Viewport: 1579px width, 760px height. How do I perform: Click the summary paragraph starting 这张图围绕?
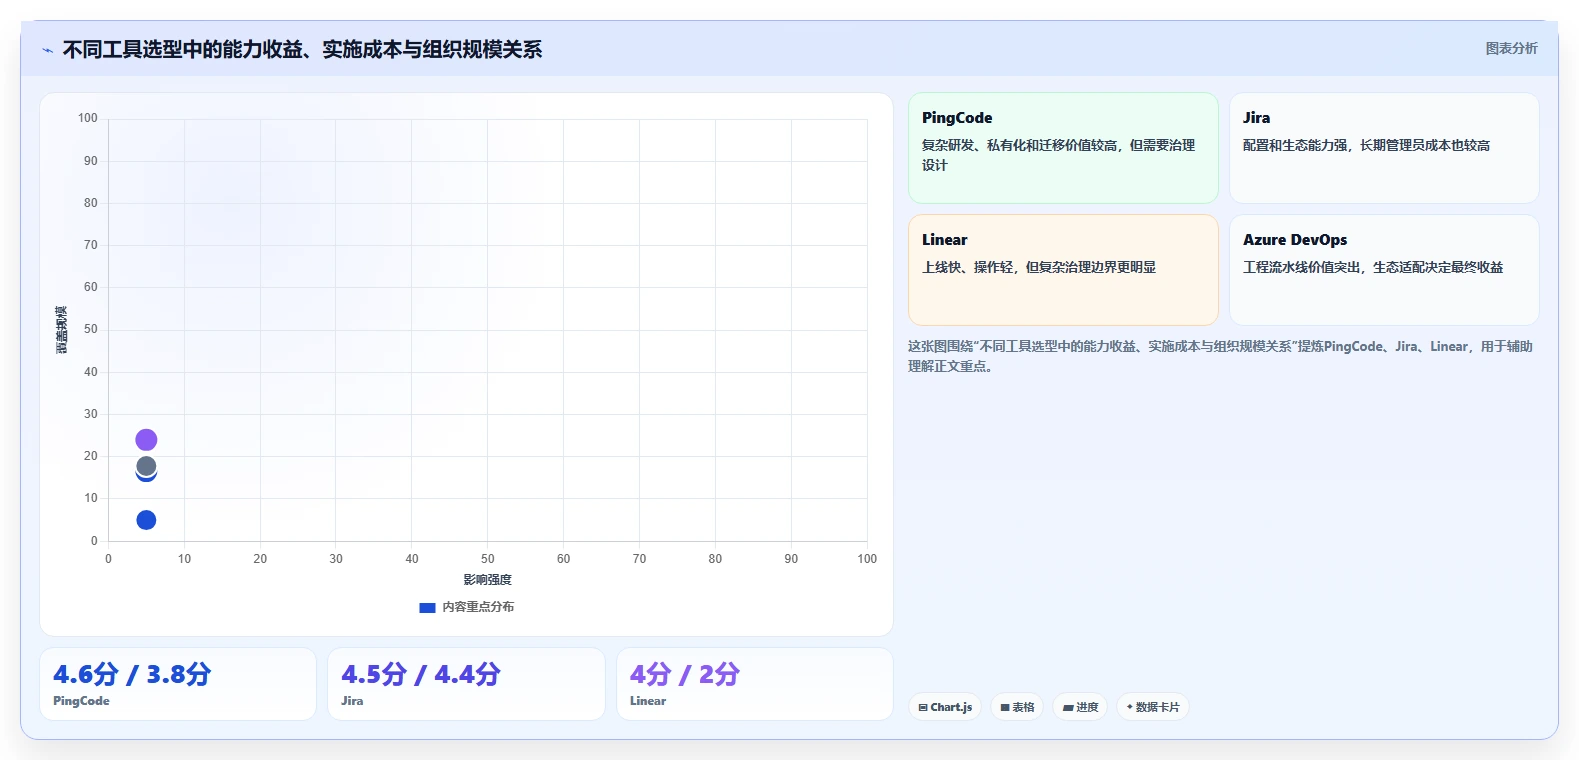pos(1220,356)
